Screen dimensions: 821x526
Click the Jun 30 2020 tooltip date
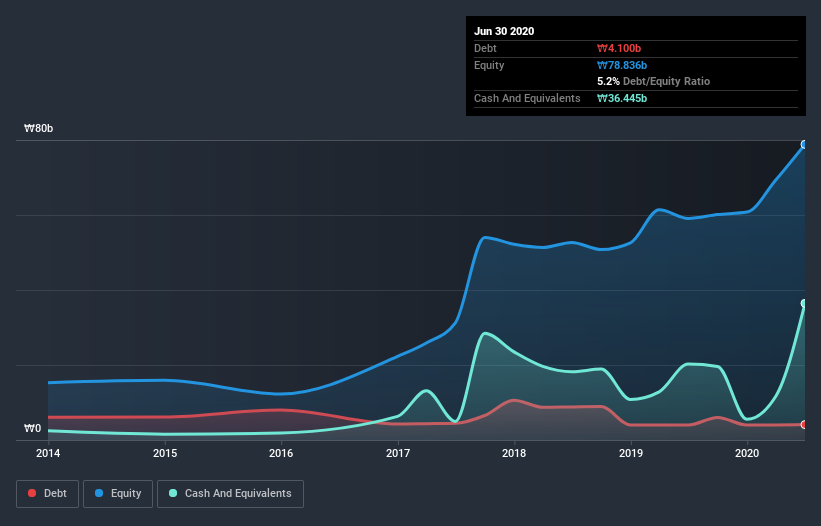tap(504, 31)
